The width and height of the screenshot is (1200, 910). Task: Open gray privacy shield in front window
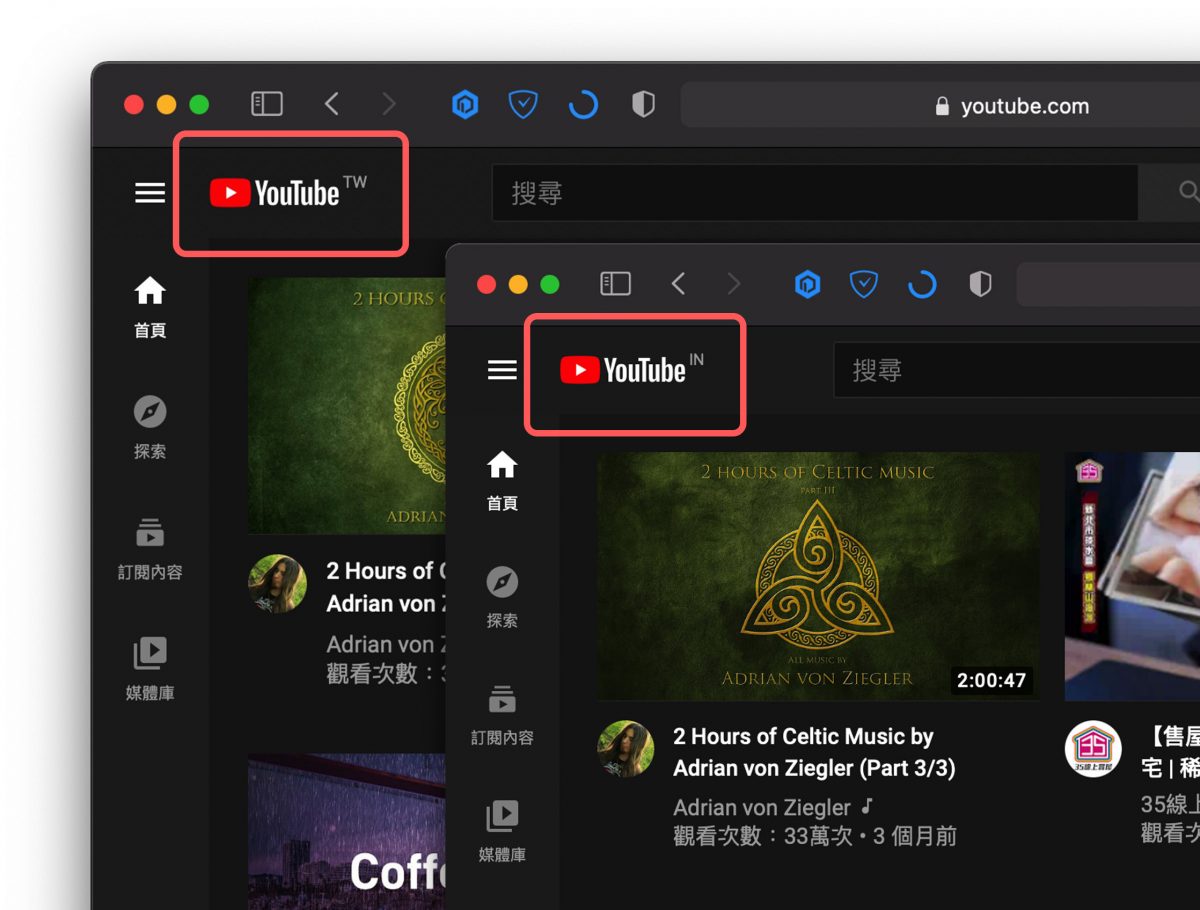[981, 285]
